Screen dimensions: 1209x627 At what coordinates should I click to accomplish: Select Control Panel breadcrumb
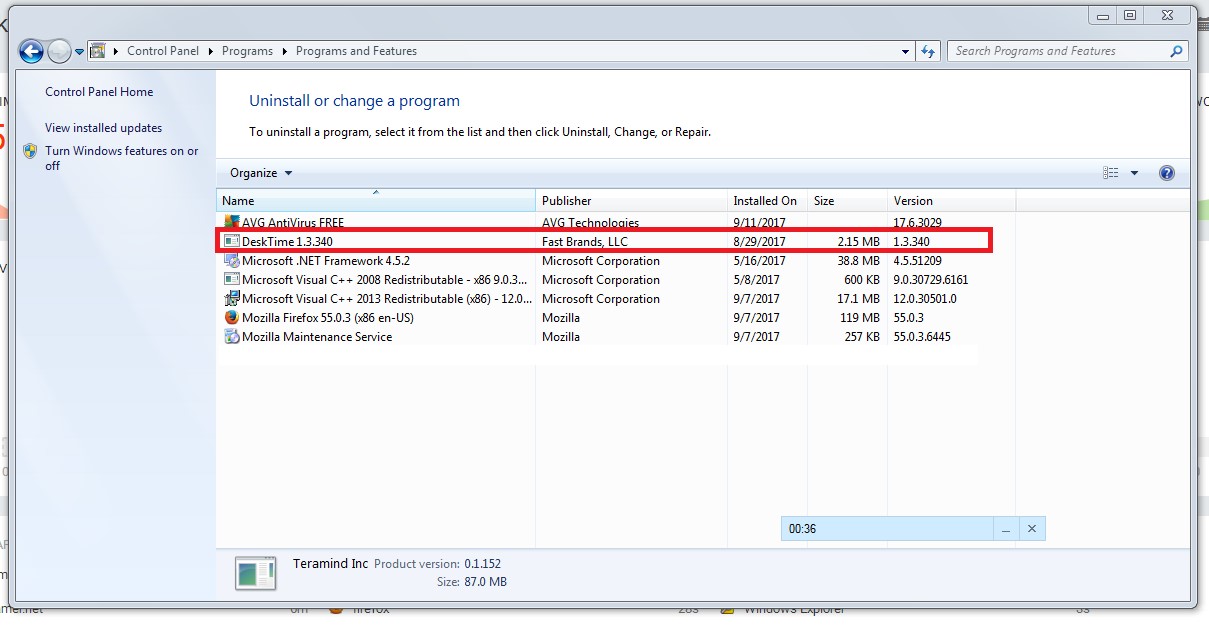163,51
